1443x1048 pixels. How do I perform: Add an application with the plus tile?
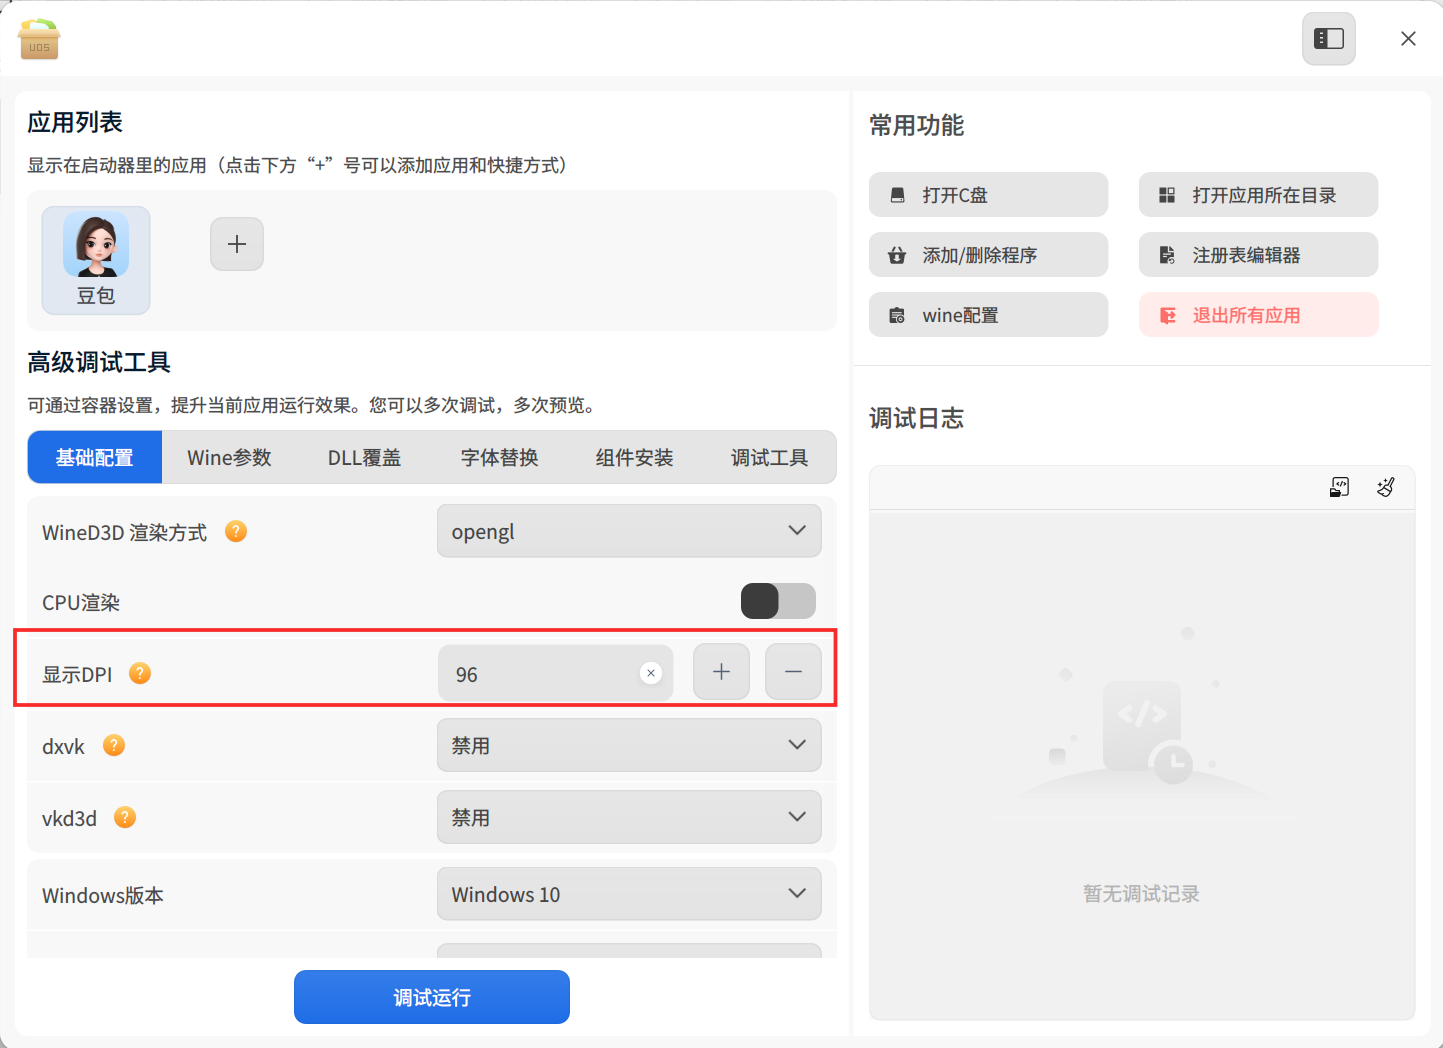[x=237, y=244]
